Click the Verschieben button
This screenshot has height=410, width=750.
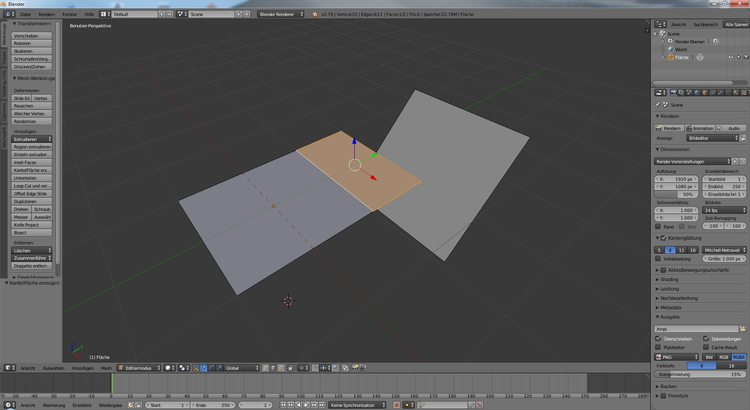pyautogui.click(x=33, y=35)
